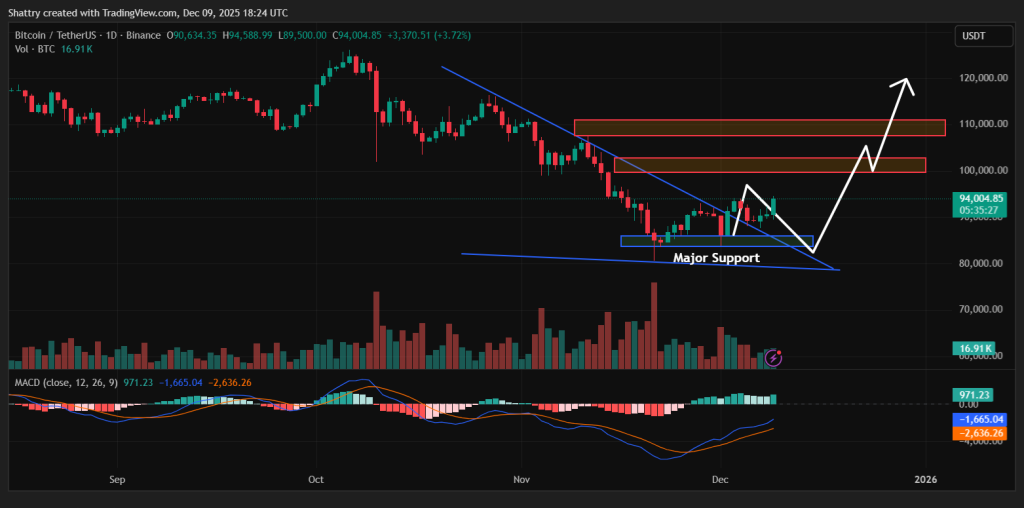Click the Shattry created with TradingView.com header
Image resolution: width=1024 pixels, height=508 pixels.
coord(148,13)
